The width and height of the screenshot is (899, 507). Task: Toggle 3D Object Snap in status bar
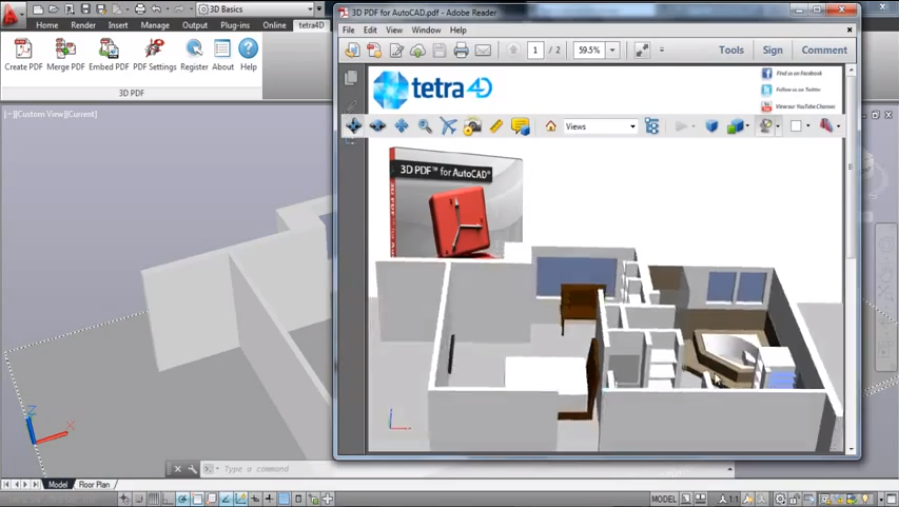(212, 499)
